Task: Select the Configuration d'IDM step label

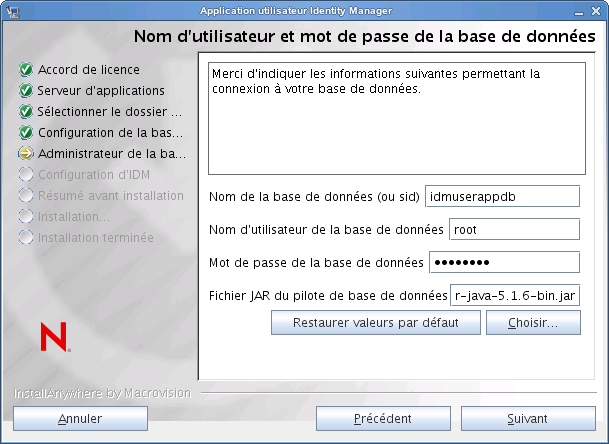Action: 94,174
